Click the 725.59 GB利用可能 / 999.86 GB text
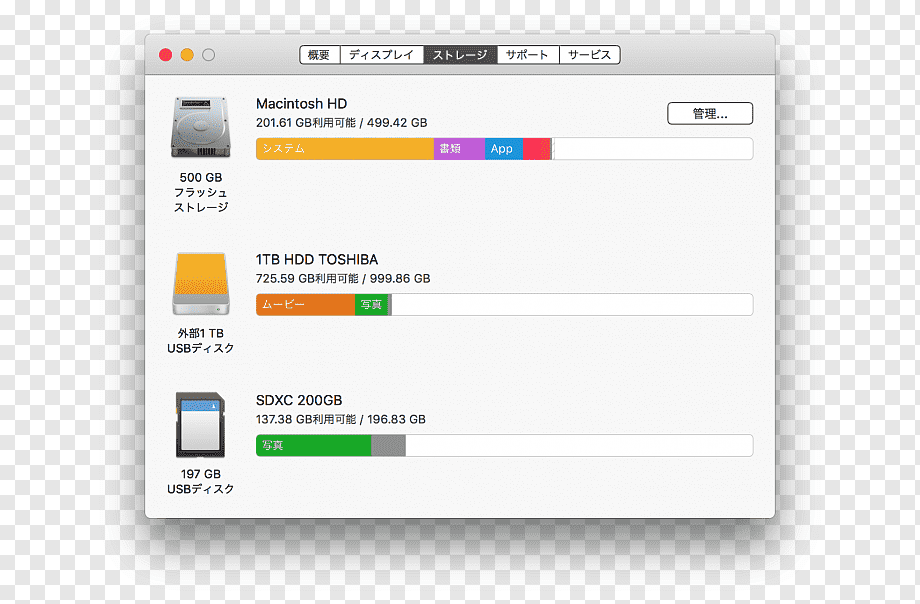 click(x=343, y=278)
